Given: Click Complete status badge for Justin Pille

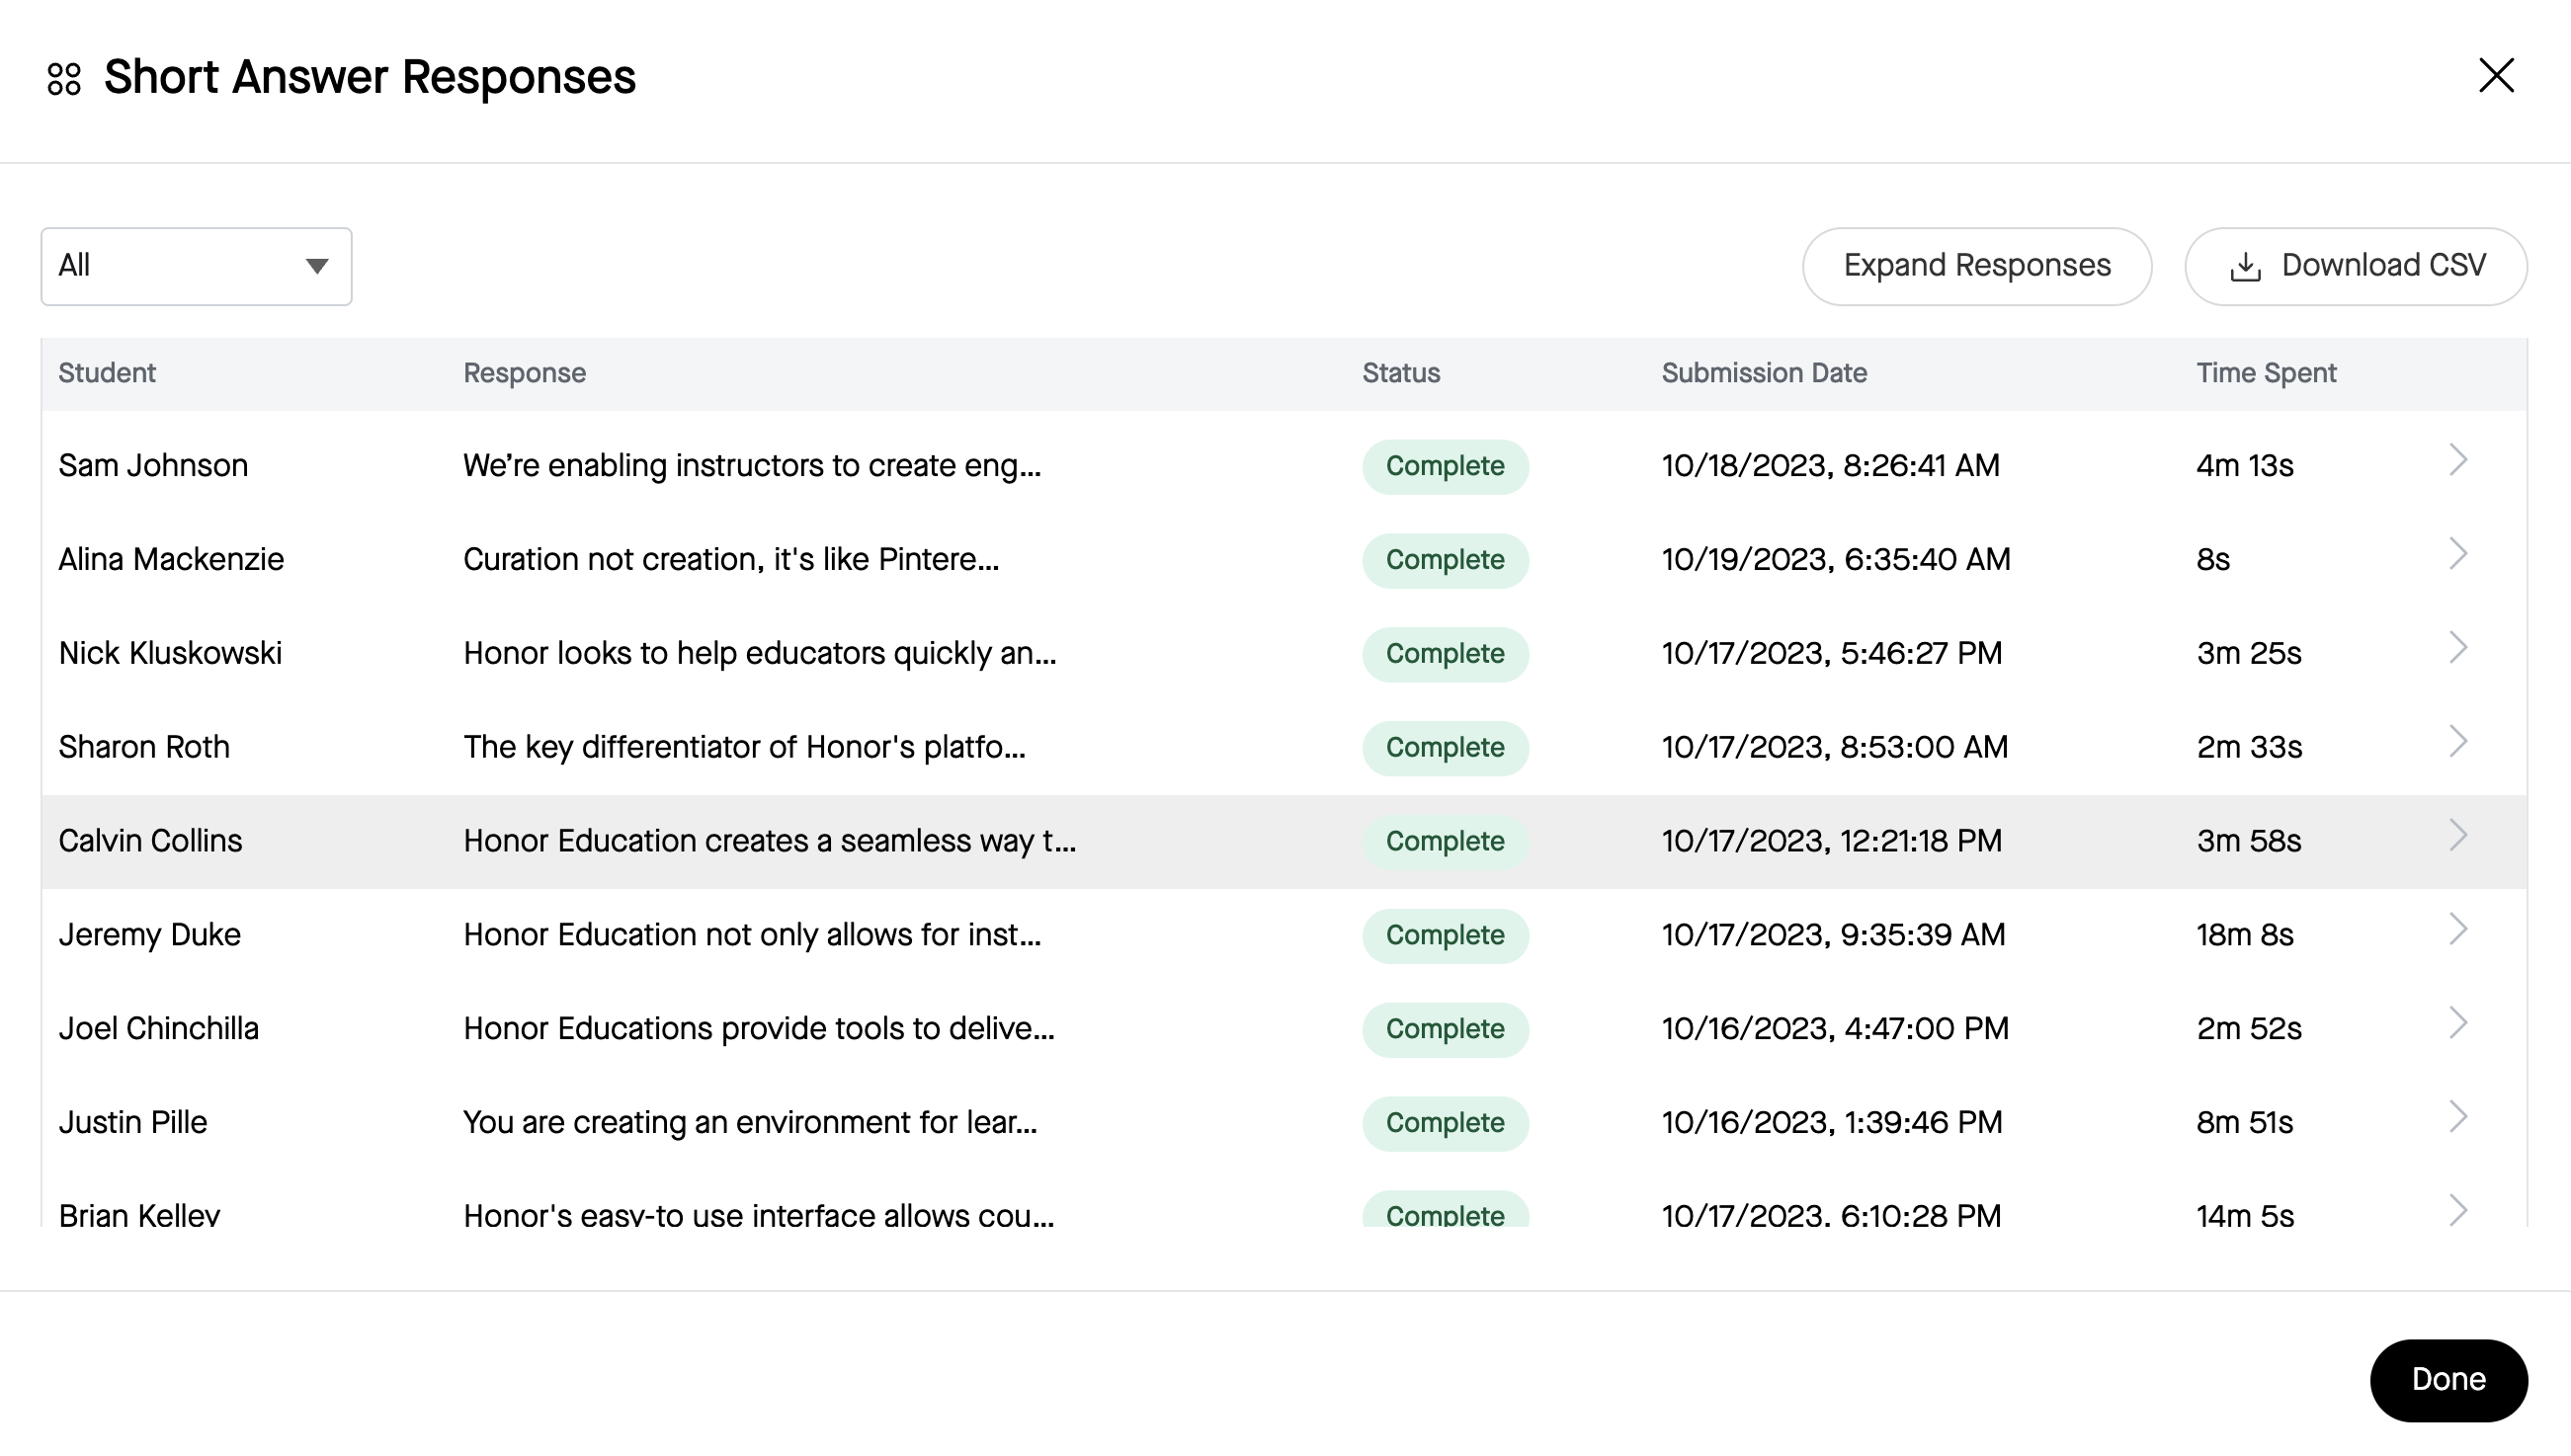Looking at the screenshot, I should 1445,1124.
